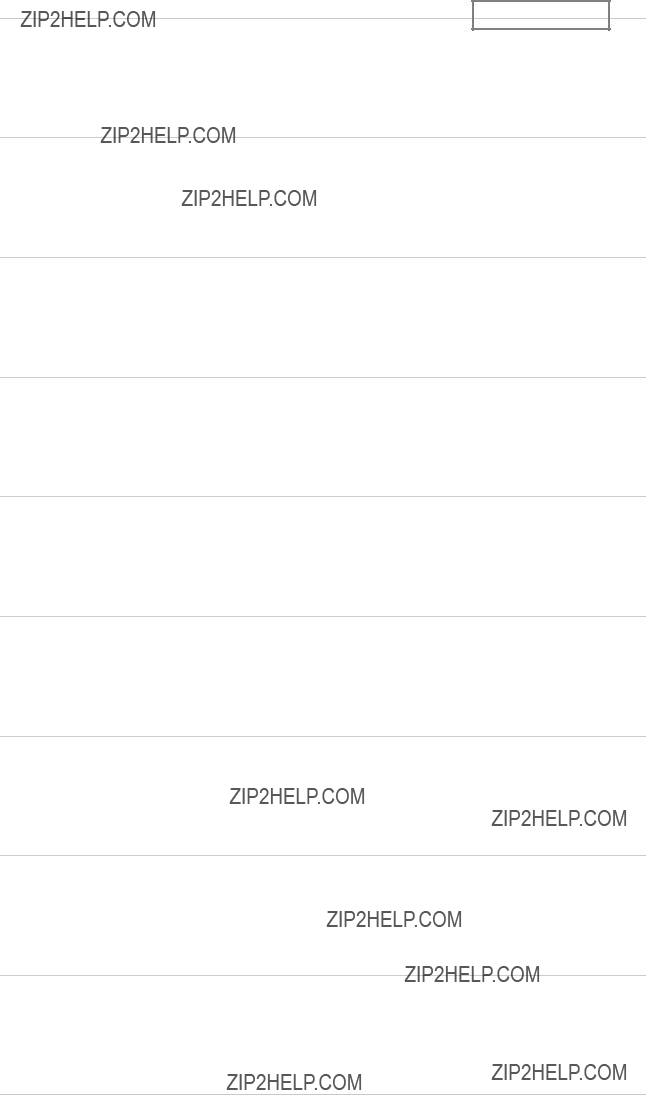Click the ZIP2HELP.COM text in the header row
The image size is (646, 1095).
(x=88, y=20)
